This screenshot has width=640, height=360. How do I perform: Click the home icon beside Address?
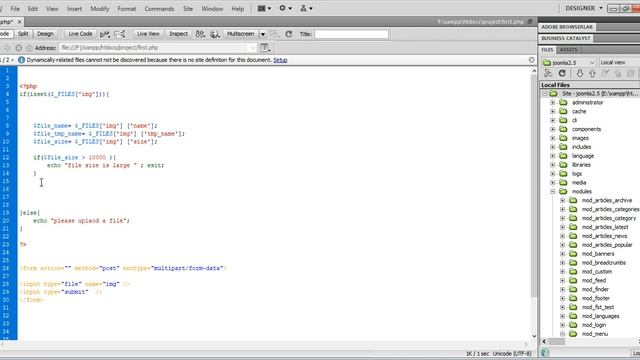click(29, 48)
